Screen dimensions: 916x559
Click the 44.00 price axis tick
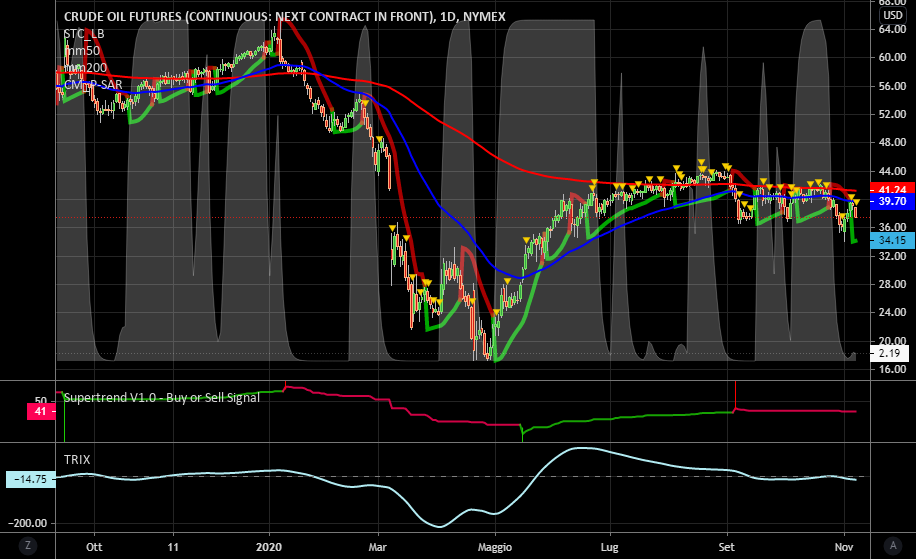tap(893, 171)
